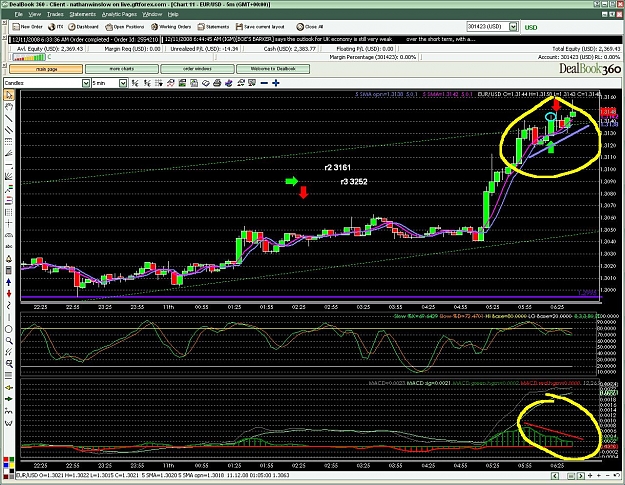Click the Order completed news message

[x=85, y=39]
